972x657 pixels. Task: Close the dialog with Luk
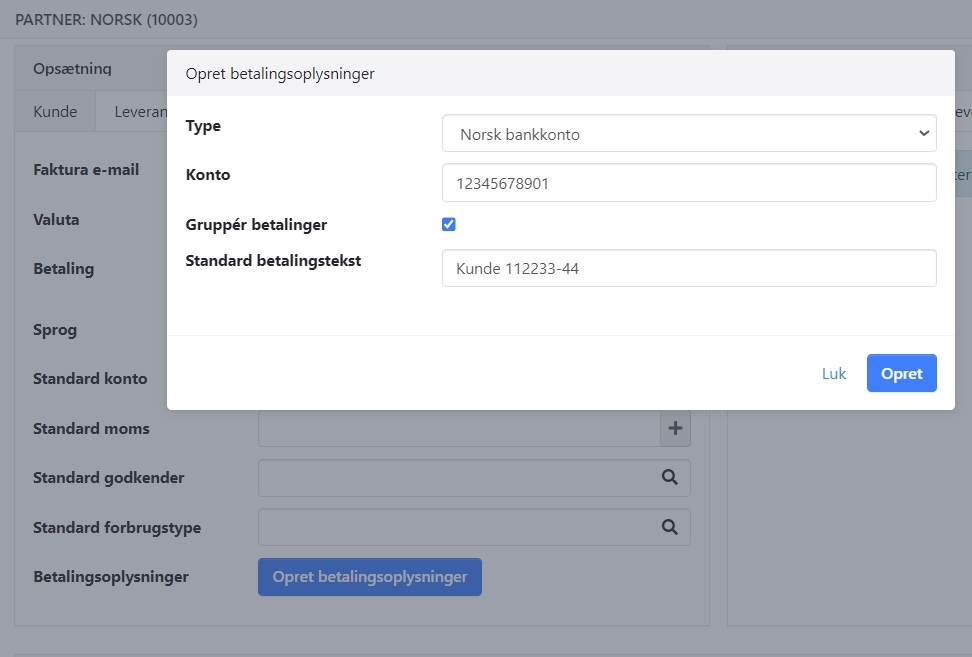[x=834, y=373]
